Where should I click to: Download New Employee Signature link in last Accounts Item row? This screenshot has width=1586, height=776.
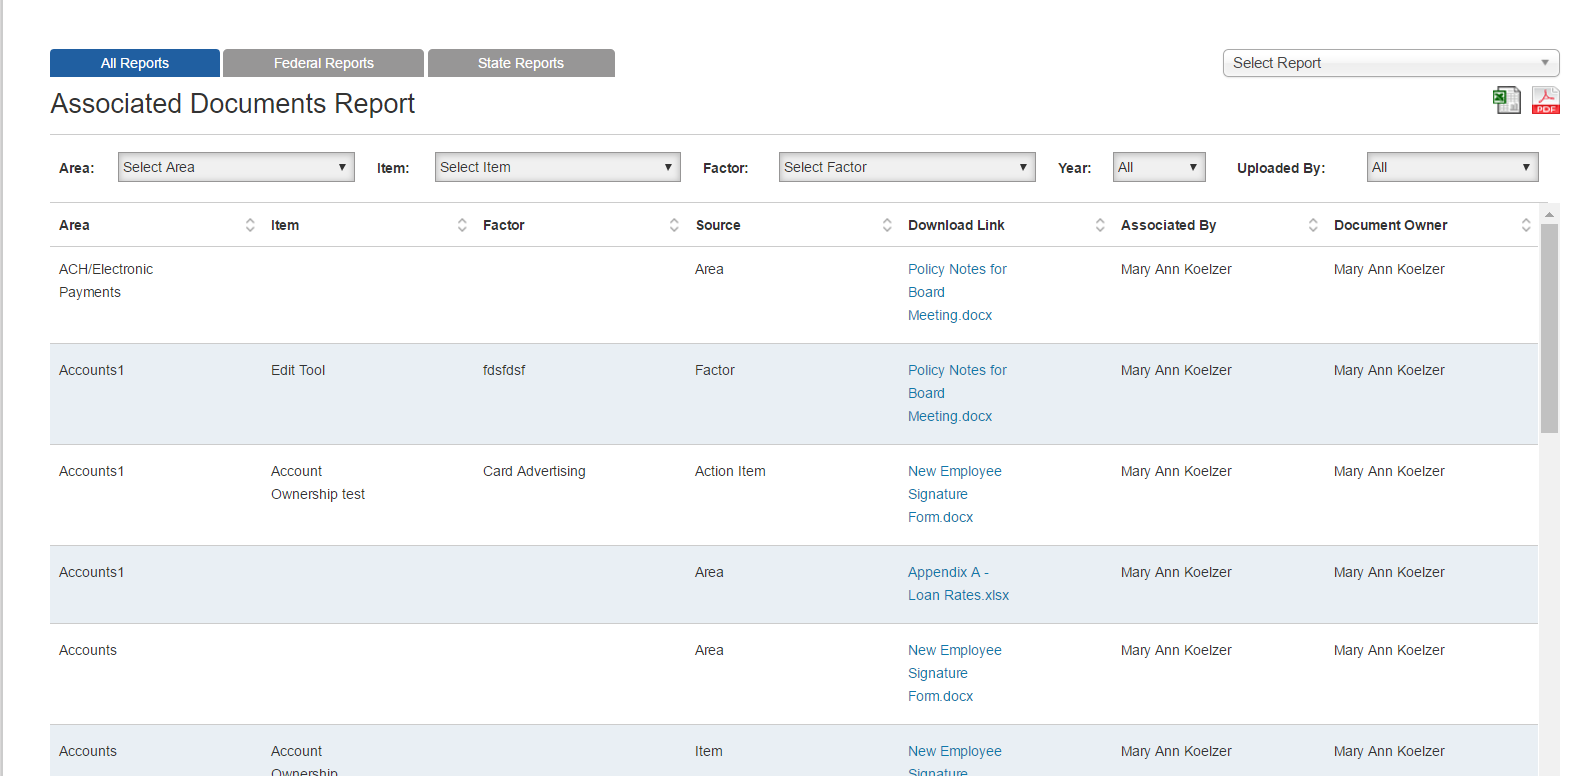(x=955, y=760)
